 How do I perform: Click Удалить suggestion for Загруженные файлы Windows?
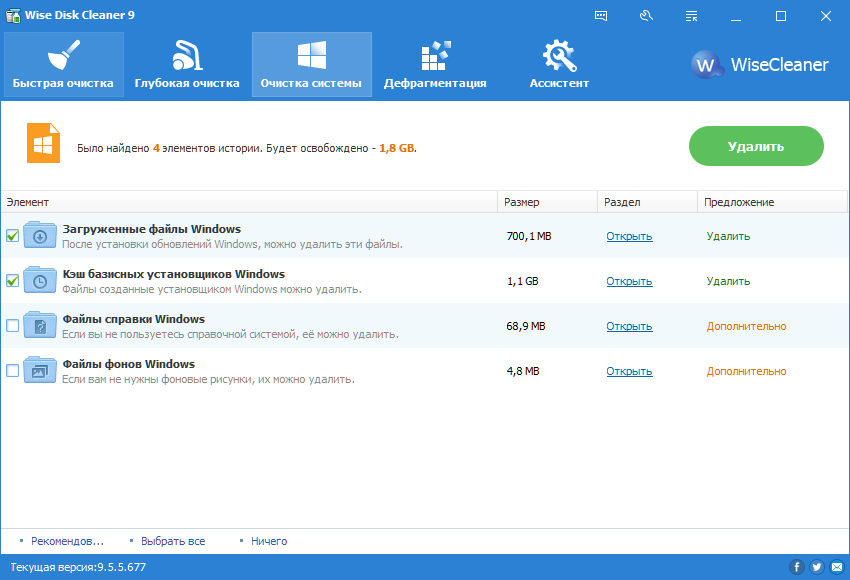728,236
